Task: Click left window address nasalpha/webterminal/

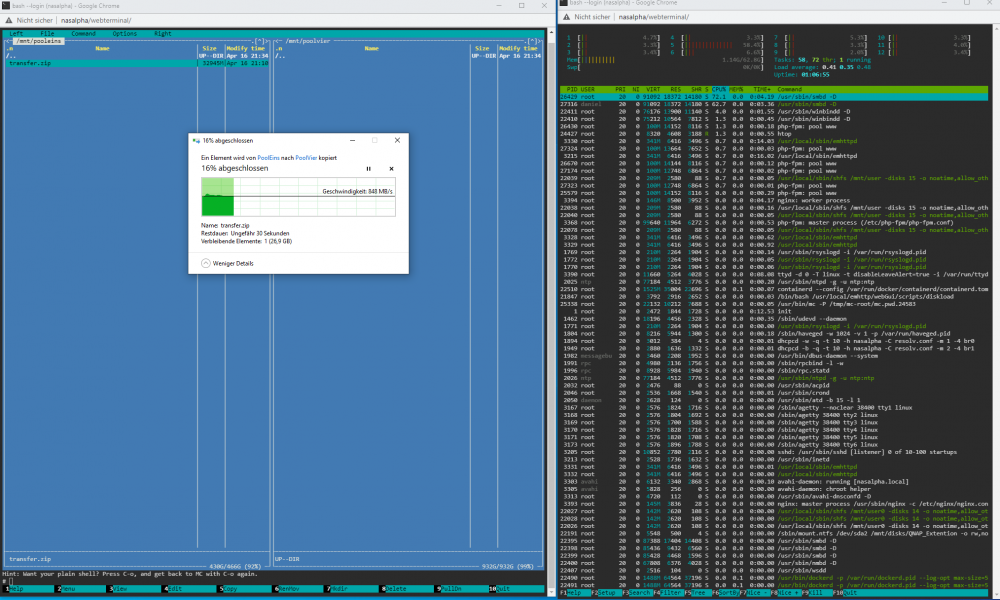Action: [x=96, y=20]
